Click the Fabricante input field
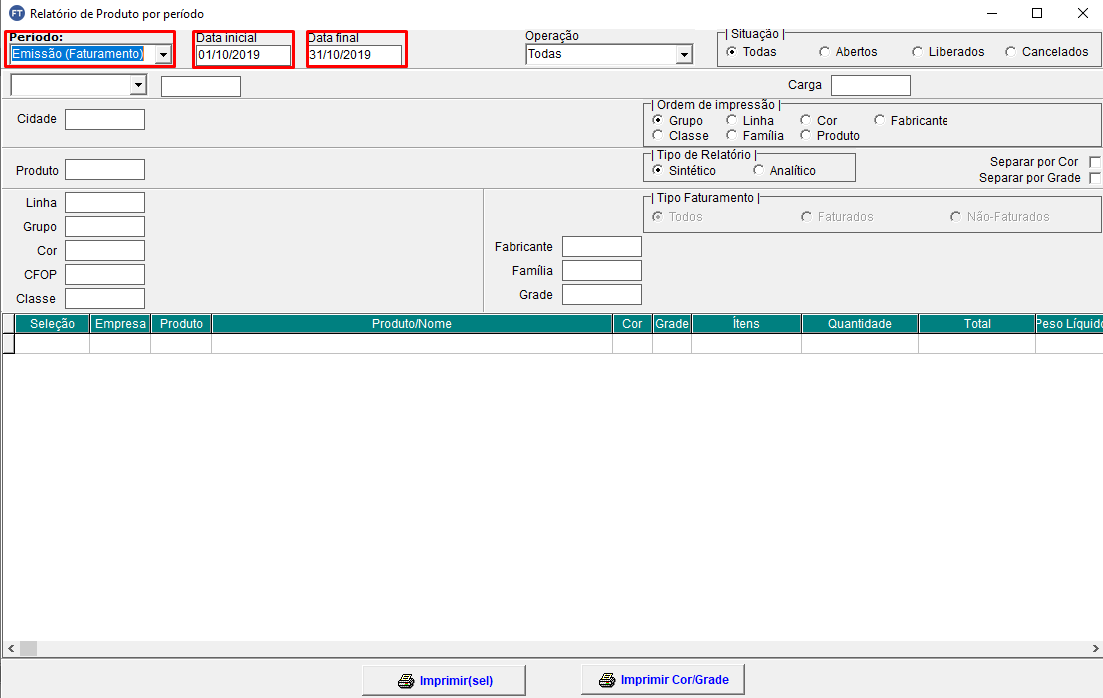 coord(602,246)
